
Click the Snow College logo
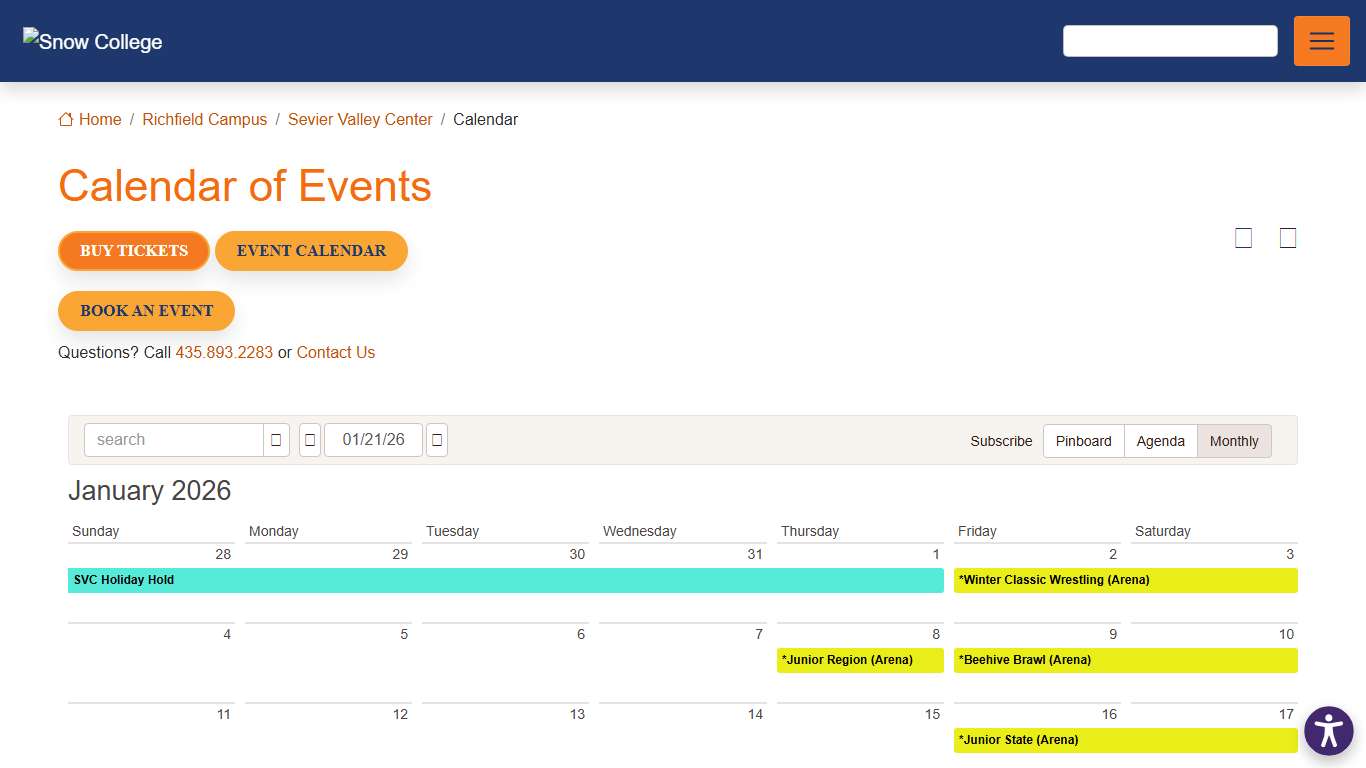91,41
